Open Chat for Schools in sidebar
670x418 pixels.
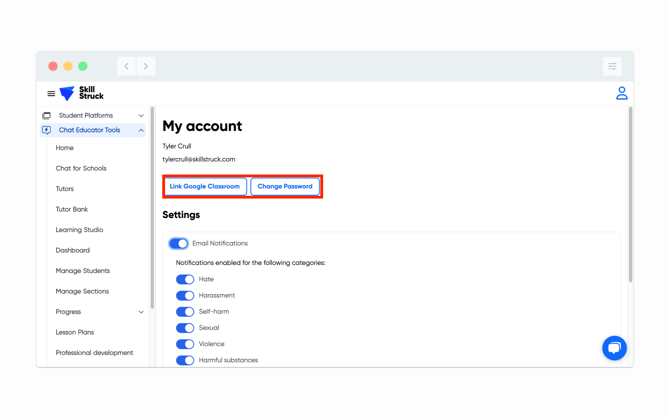tap(81, 168)
